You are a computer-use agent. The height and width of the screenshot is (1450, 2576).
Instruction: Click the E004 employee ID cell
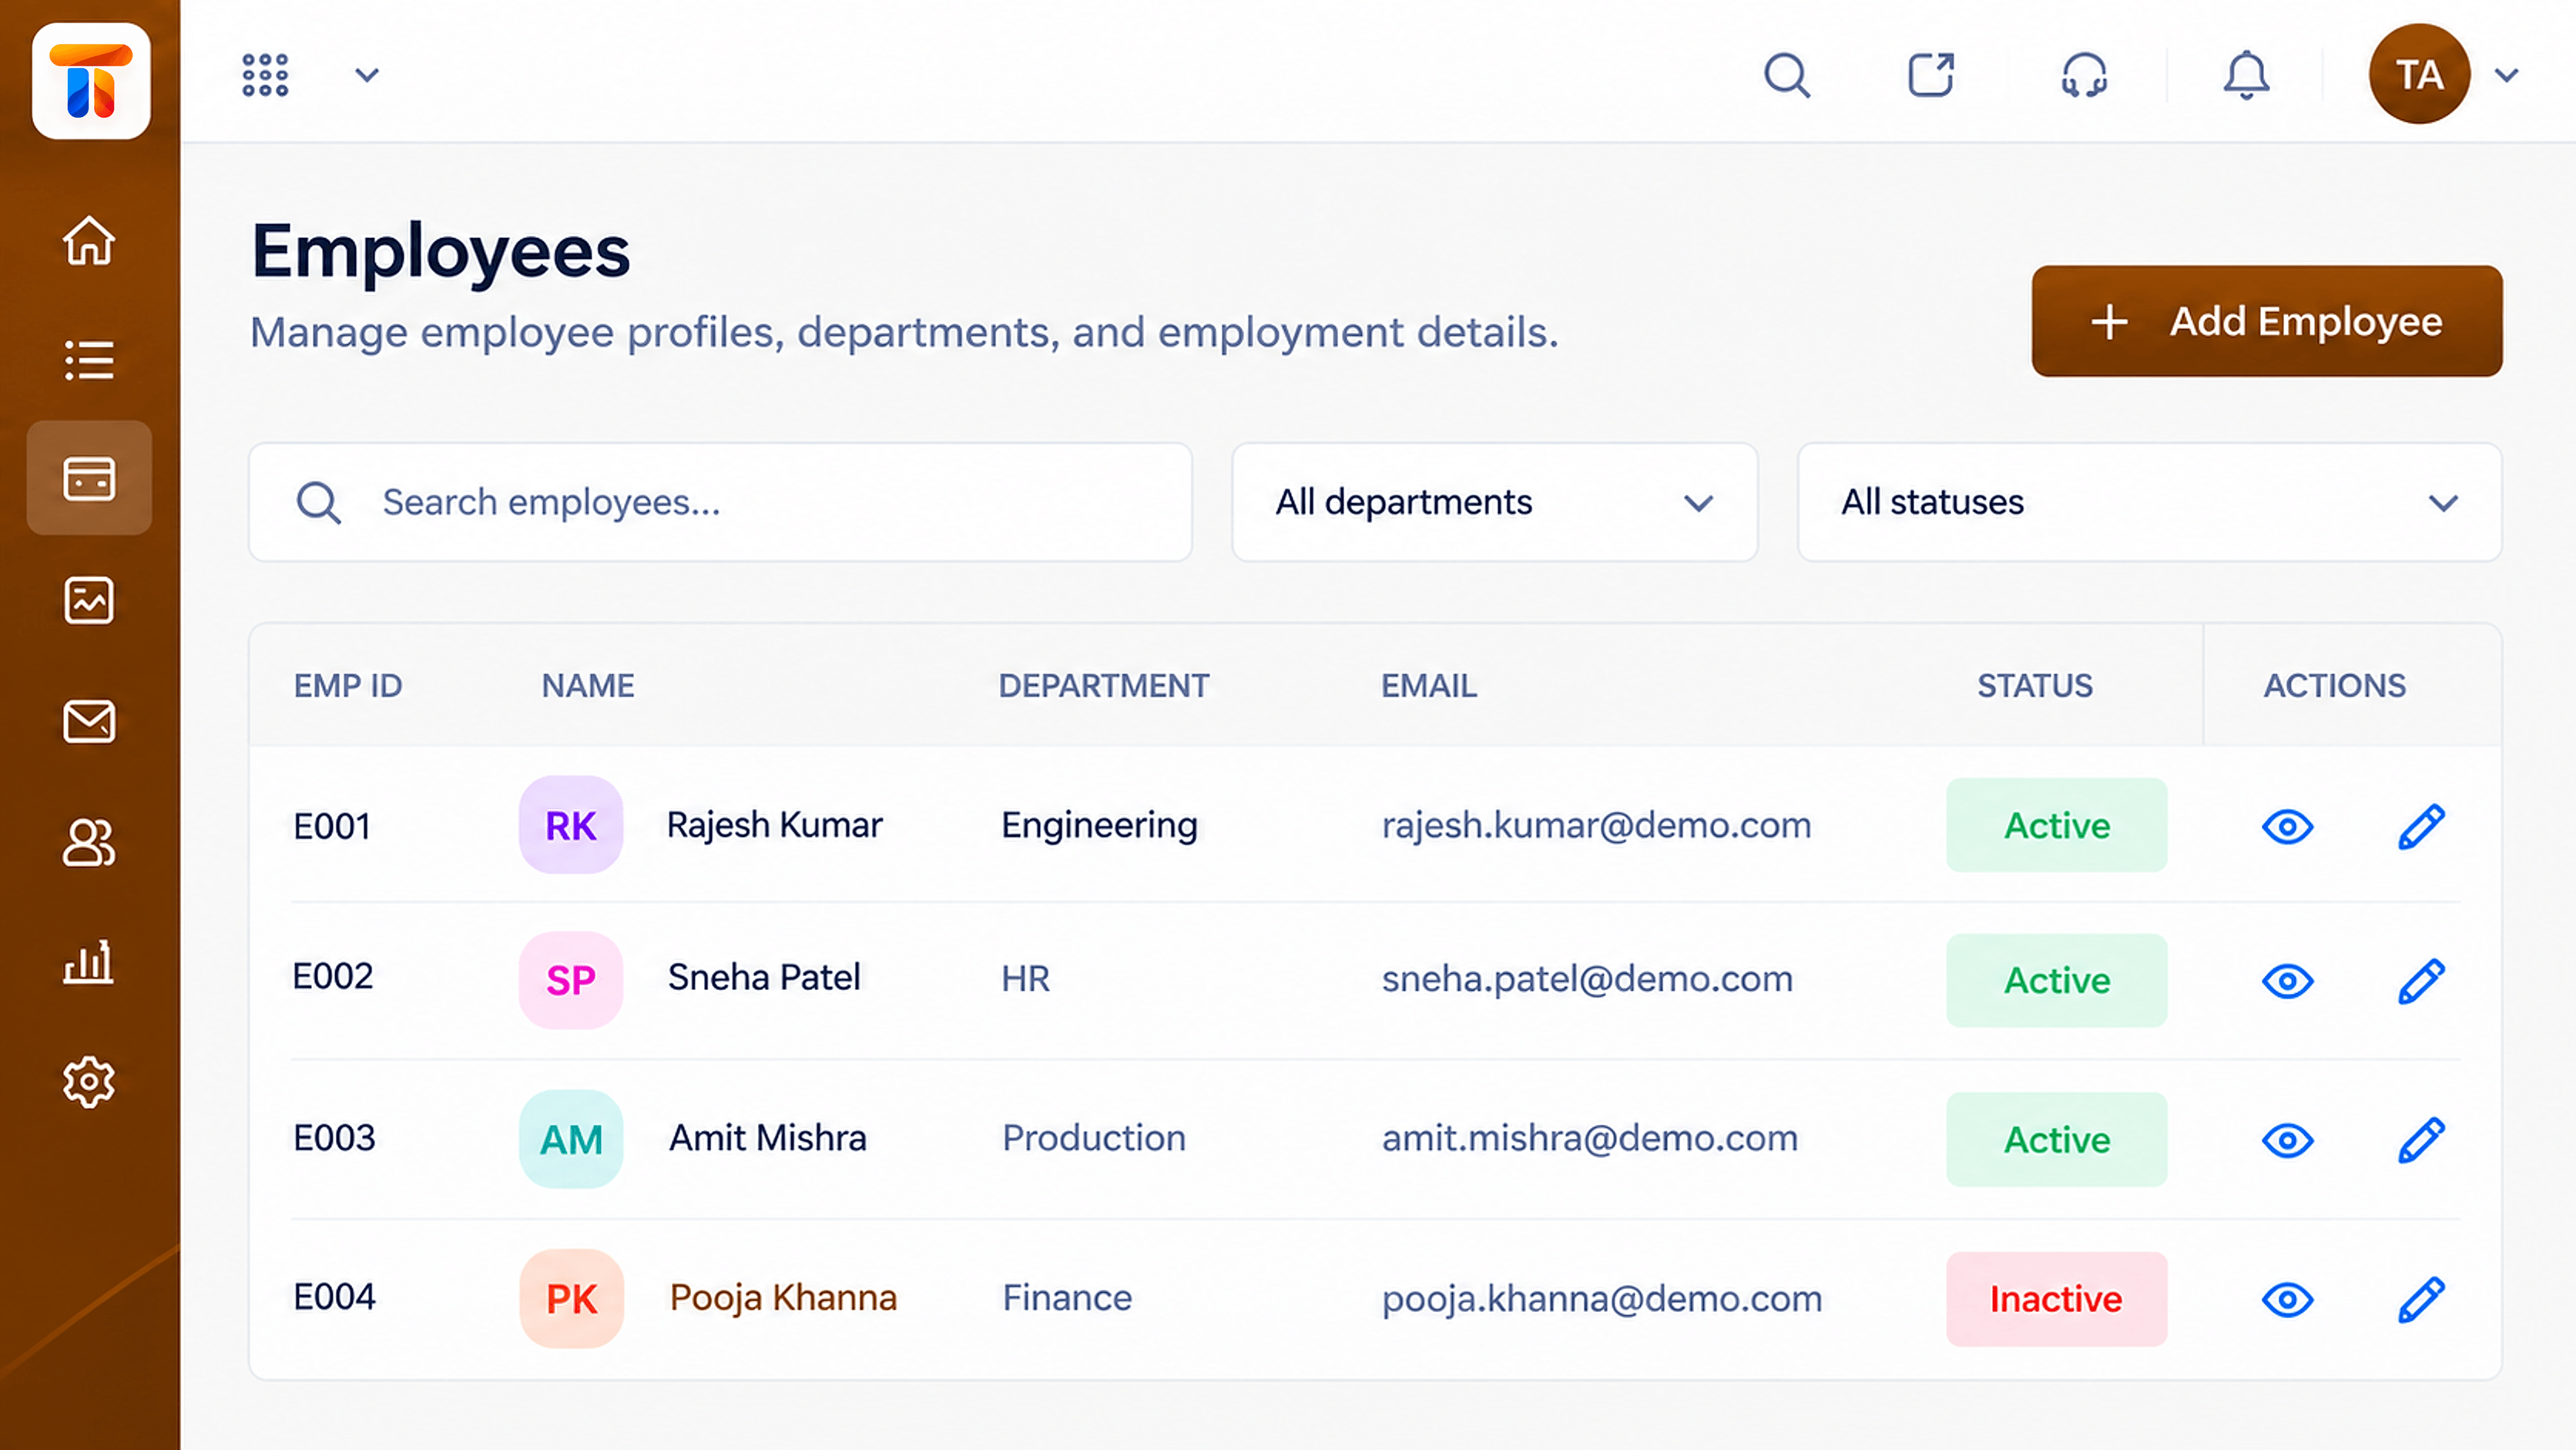click(x=334, y=1297)
